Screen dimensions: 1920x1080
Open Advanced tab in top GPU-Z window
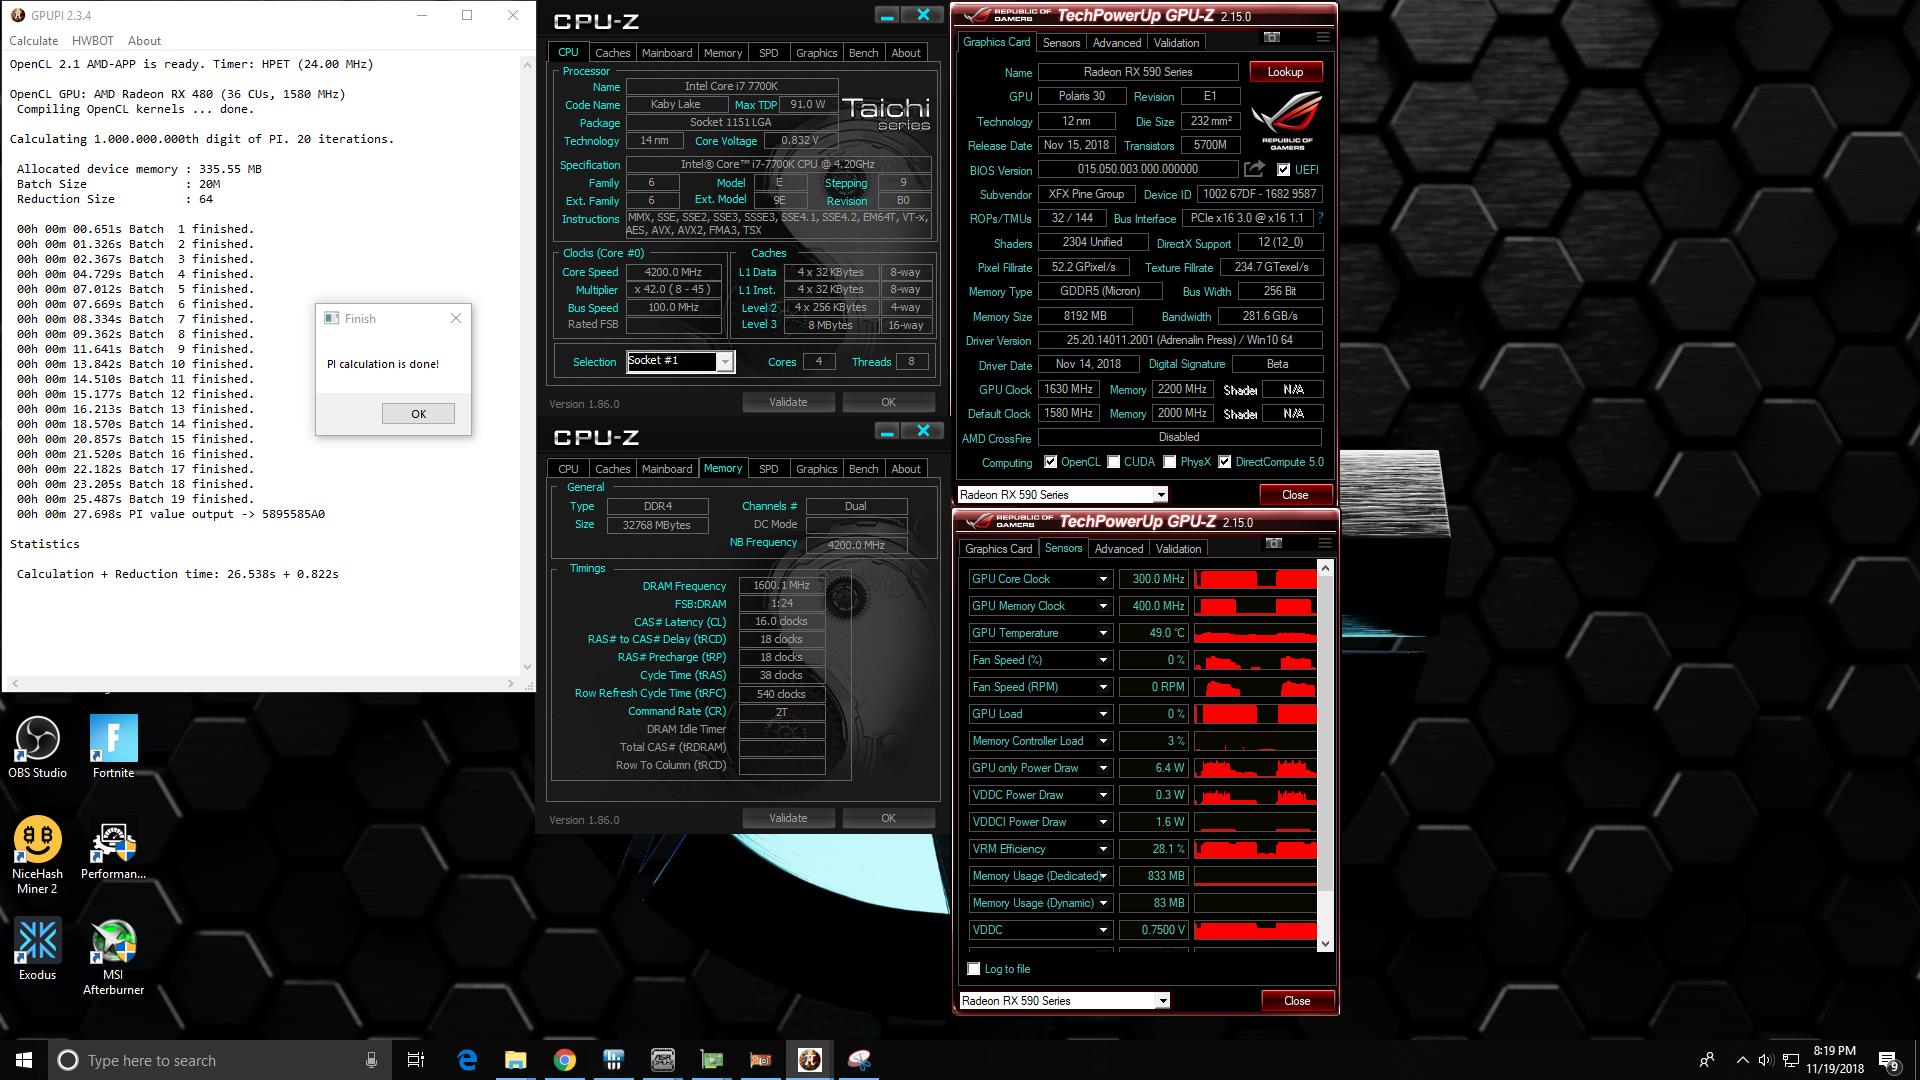coord(1117,43)
